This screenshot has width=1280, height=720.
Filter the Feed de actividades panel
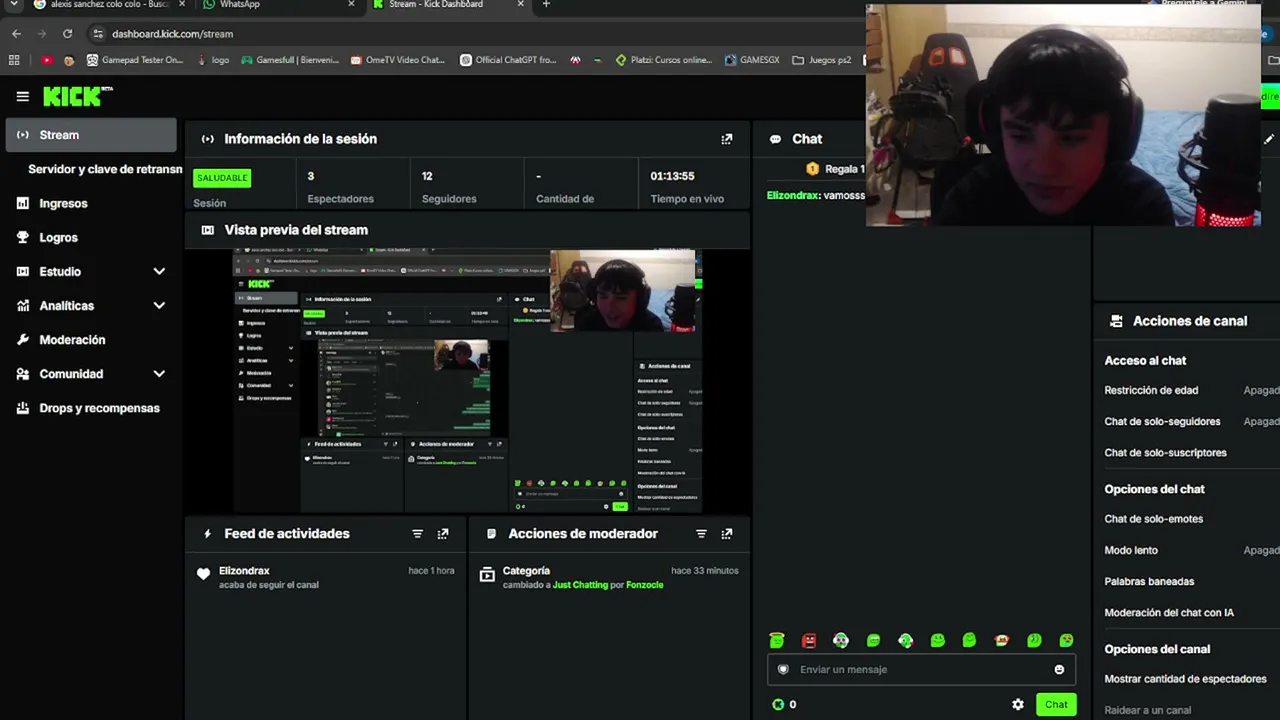(418, 534)
